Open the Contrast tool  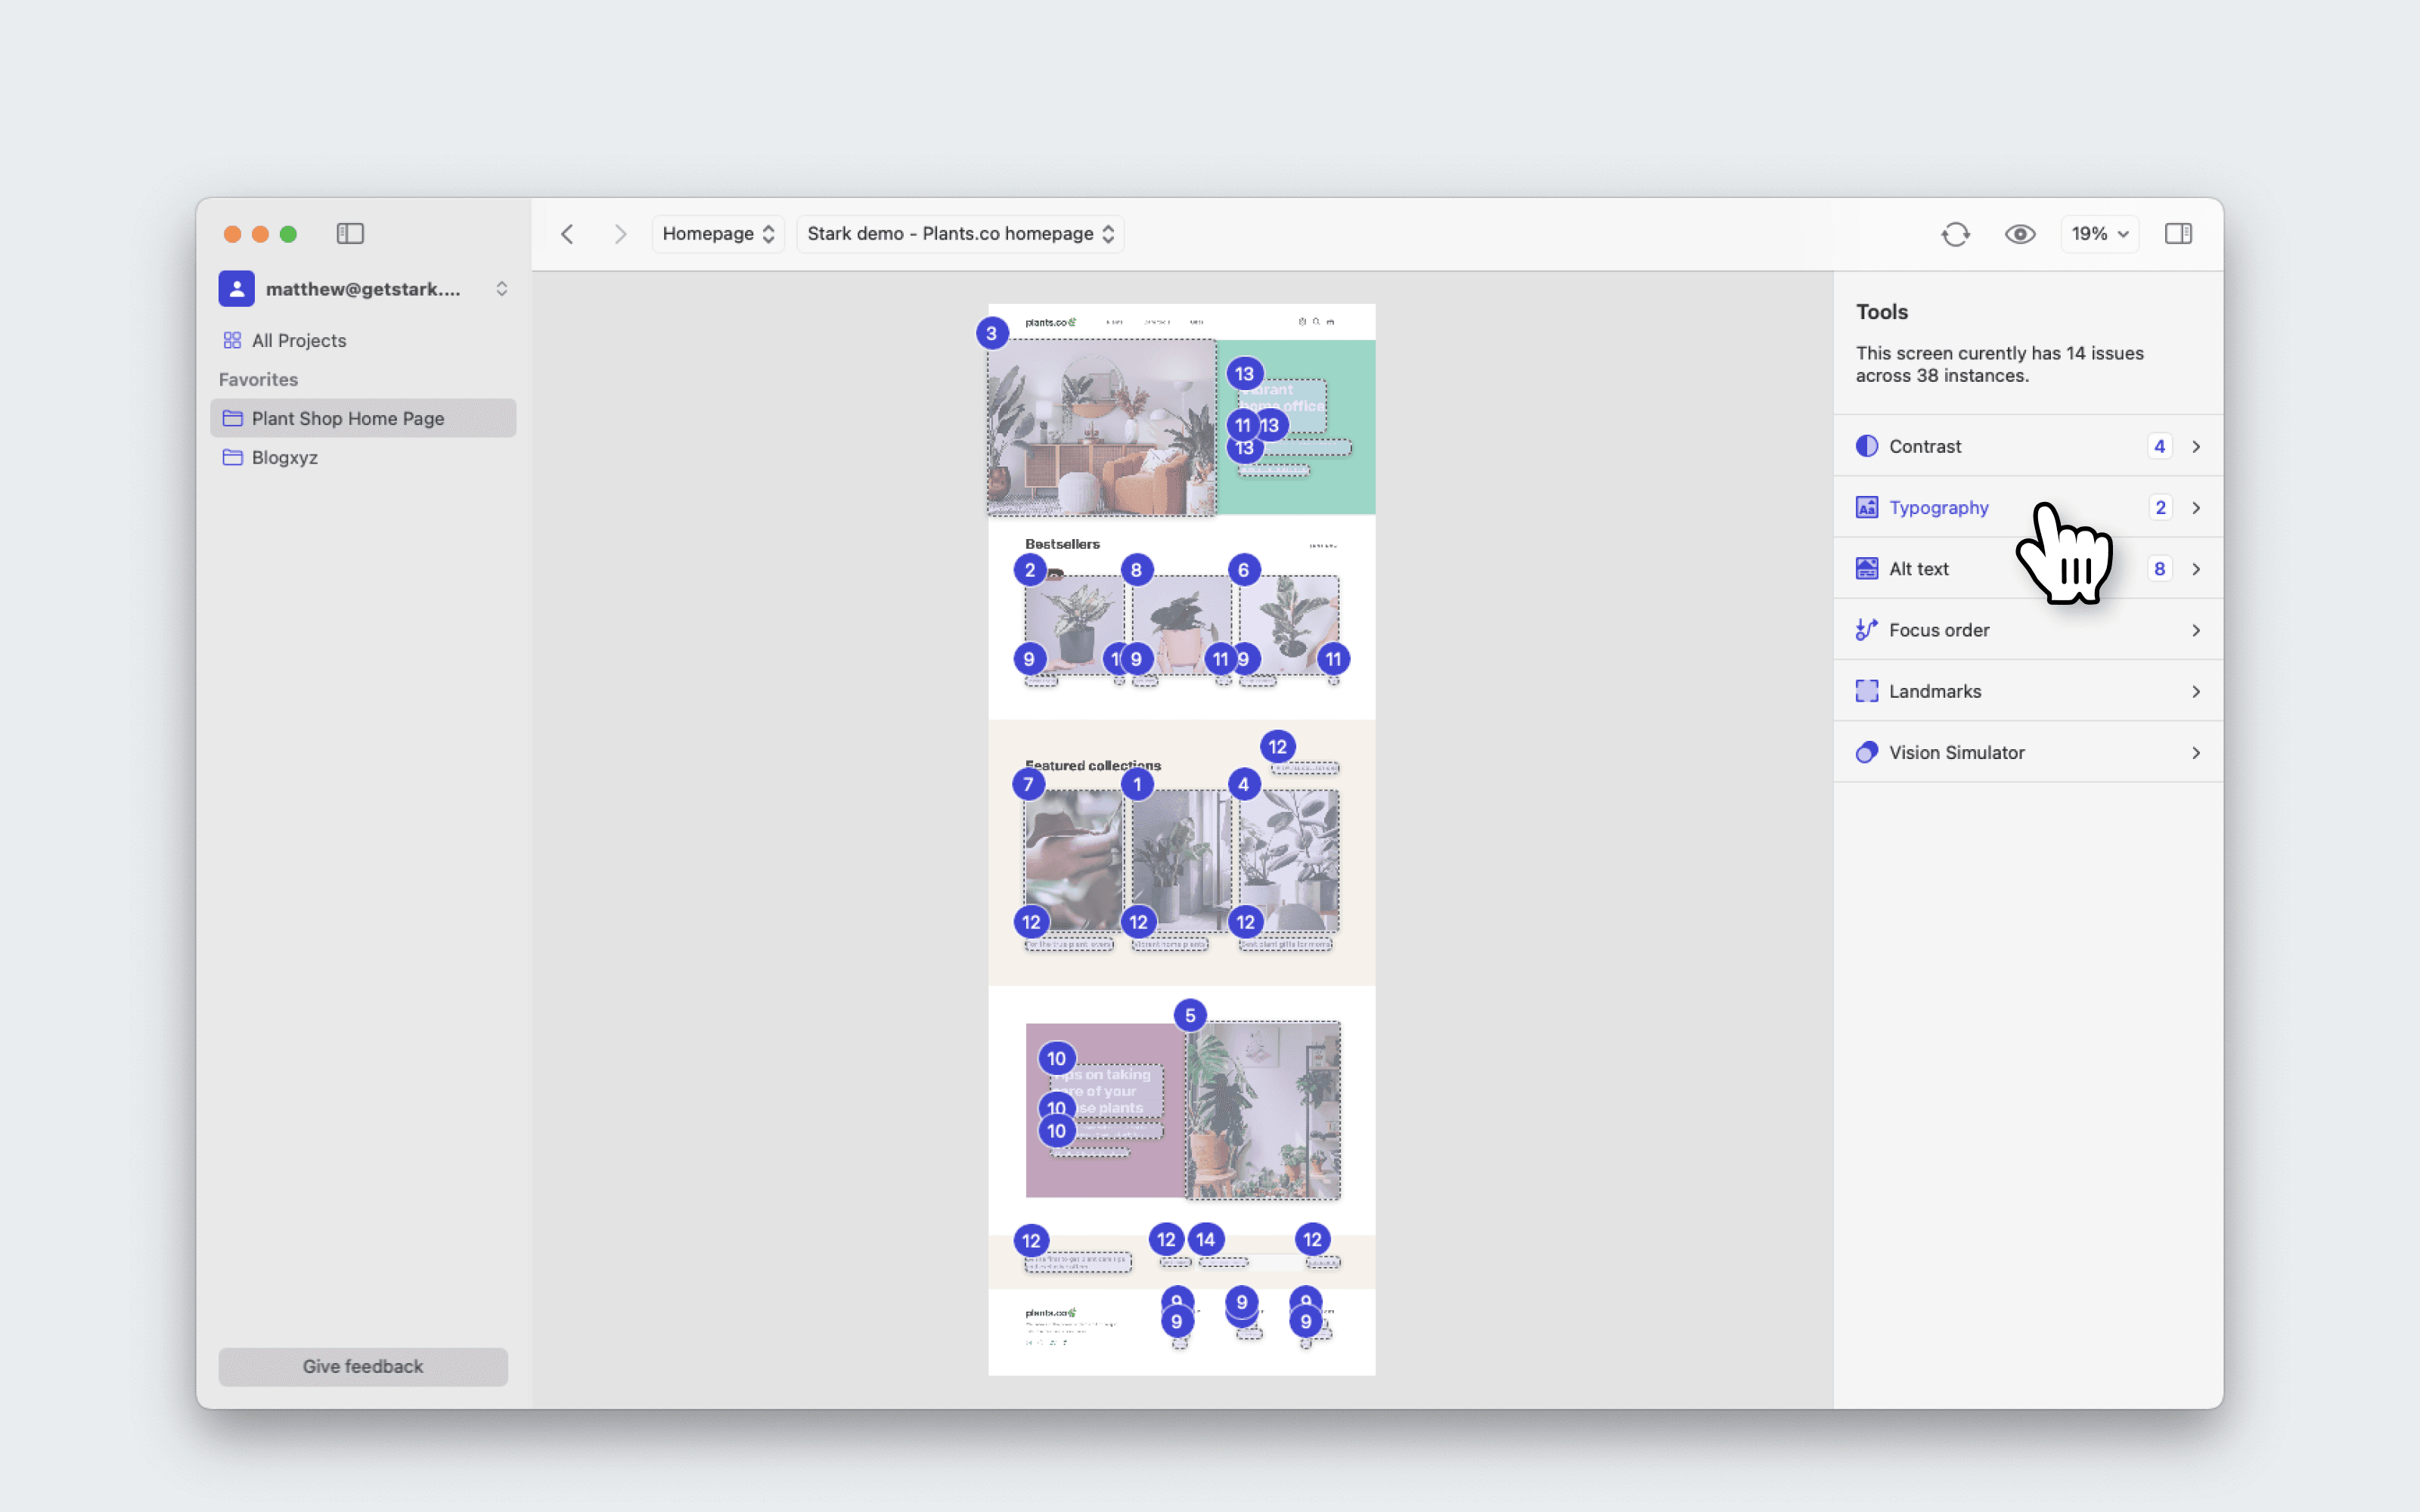(x=2028, y=446)
